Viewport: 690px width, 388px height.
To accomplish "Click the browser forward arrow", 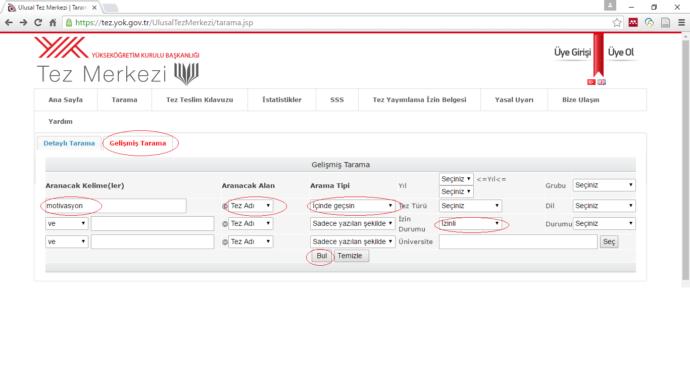I will (x=23, y=22).
